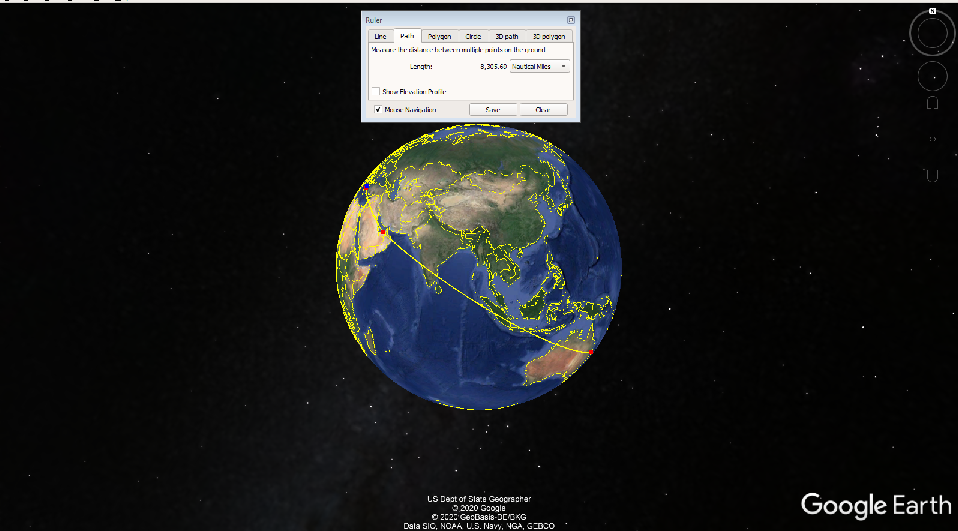Screen dimensions: 958x531
Task: Click the move joystick navigation control
Action: pyautogui.click(x=932, y=77)
